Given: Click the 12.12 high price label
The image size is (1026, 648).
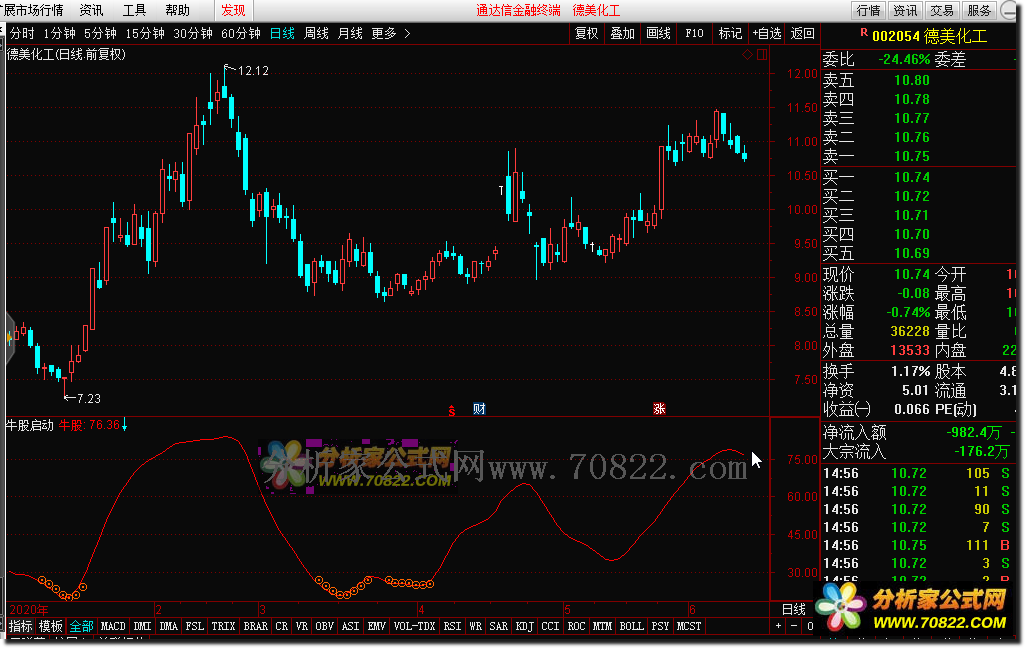Looking at the screenshot, I should pyautogui.click(x=253, y=71).
